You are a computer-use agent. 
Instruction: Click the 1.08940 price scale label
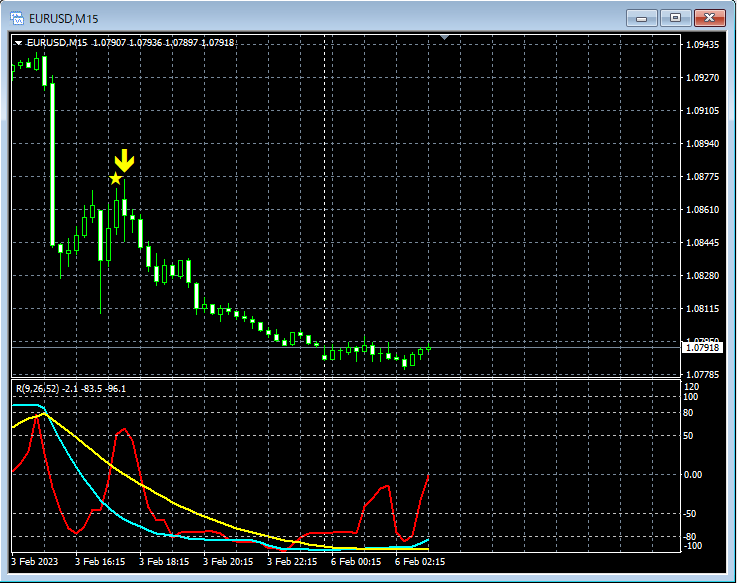[702, 144]
